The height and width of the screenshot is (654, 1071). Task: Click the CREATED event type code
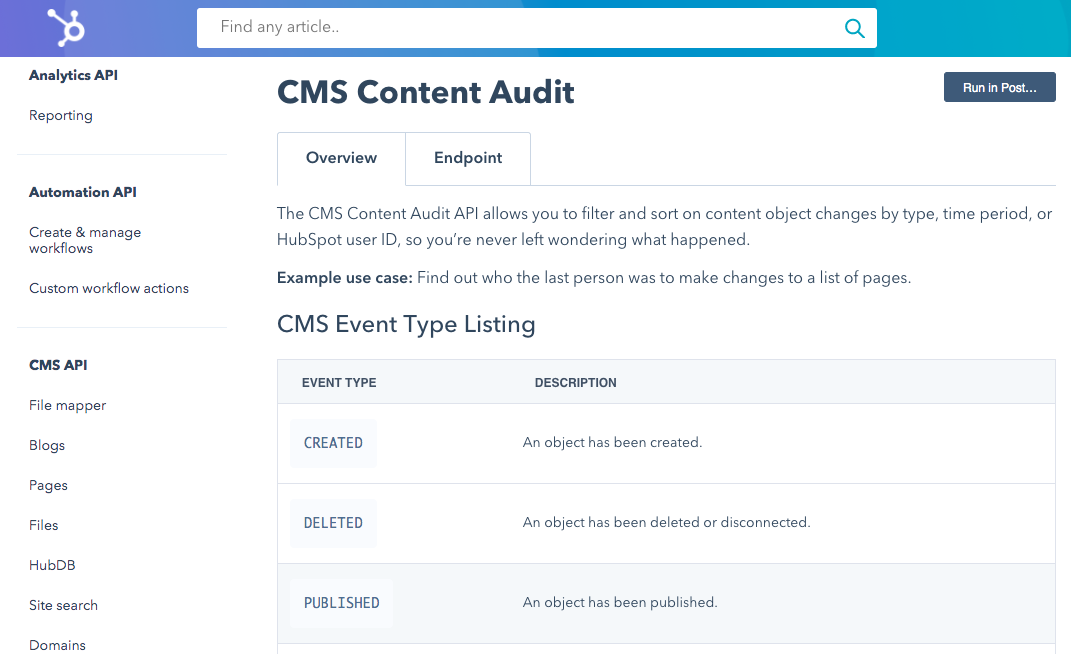(x=333, y=443)
